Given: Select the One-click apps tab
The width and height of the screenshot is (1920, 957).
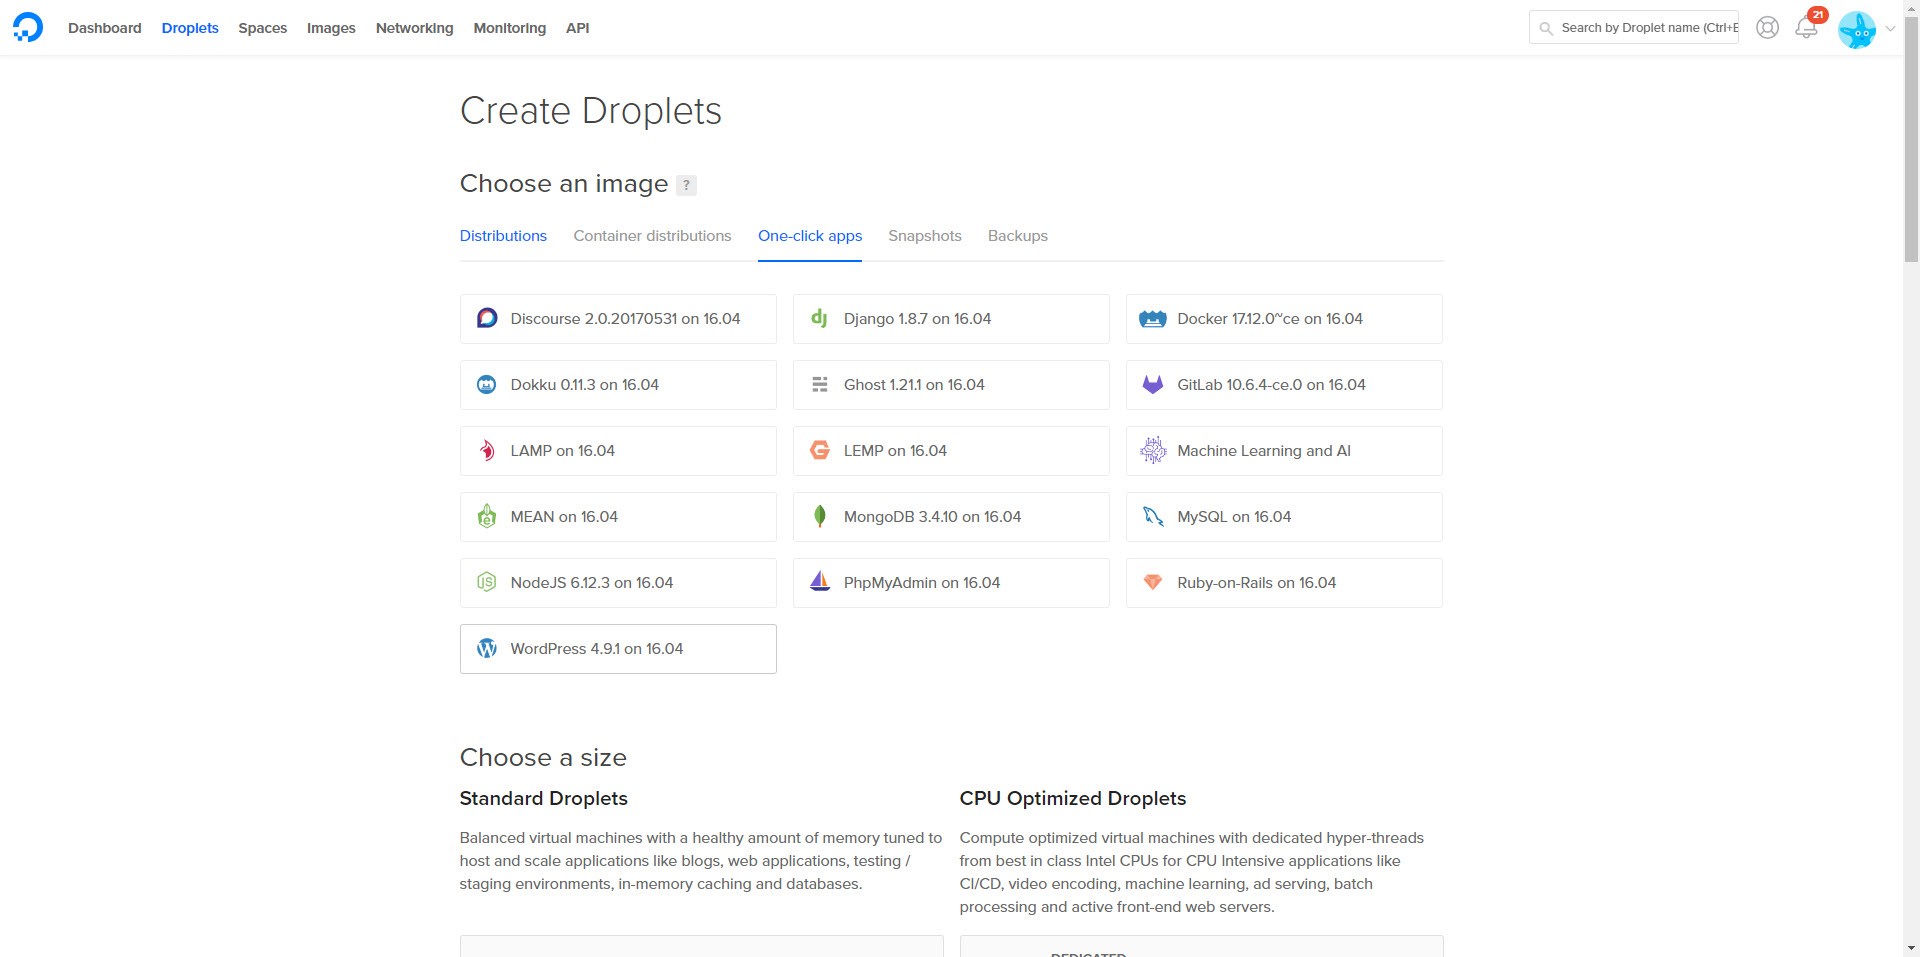Looking at the screenshot, I should coord(810,236).
